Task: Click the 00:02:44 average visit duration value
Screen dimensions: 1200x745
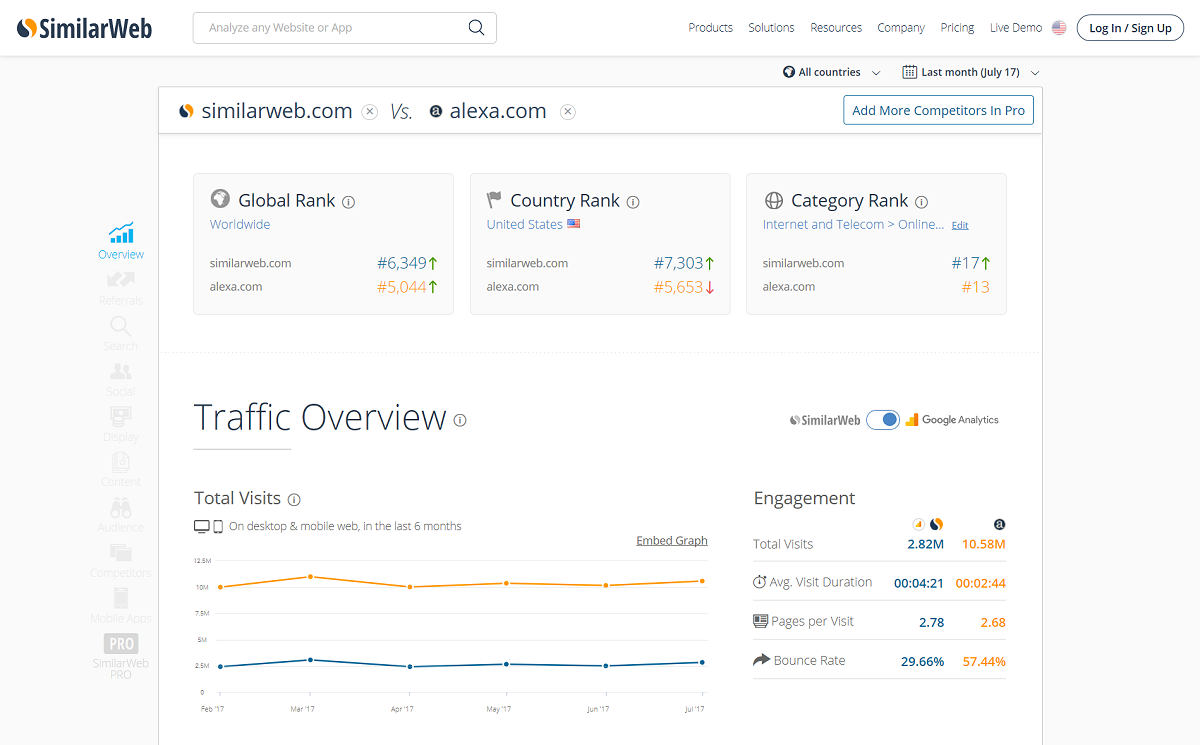Action: tap(981, 583)
